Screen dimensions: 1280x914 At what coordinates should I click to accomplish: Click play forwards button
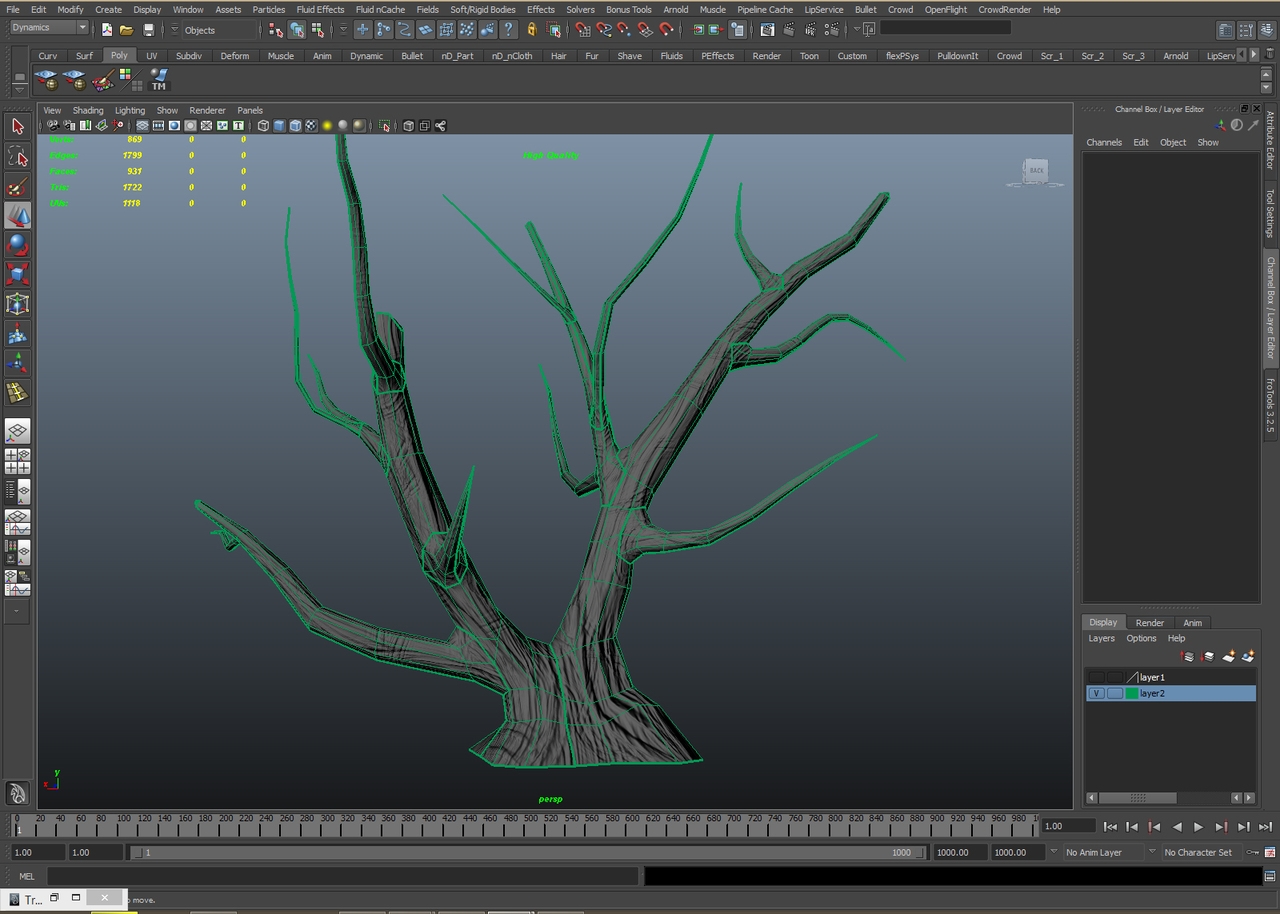[1198, 827]
